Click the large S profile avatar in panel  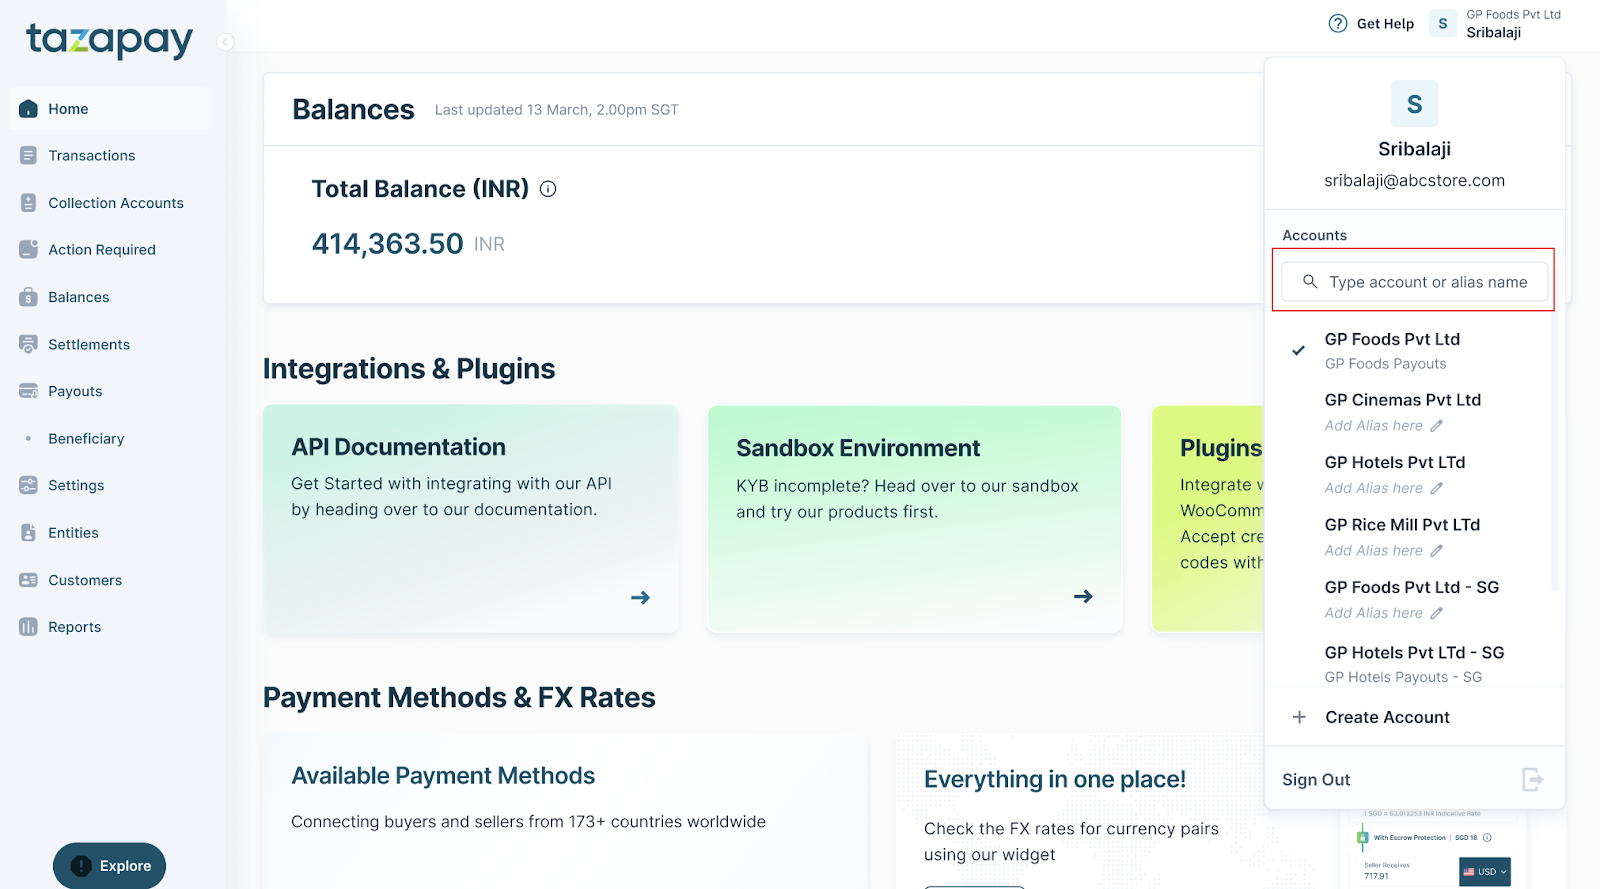click(x=1414, y=104)
